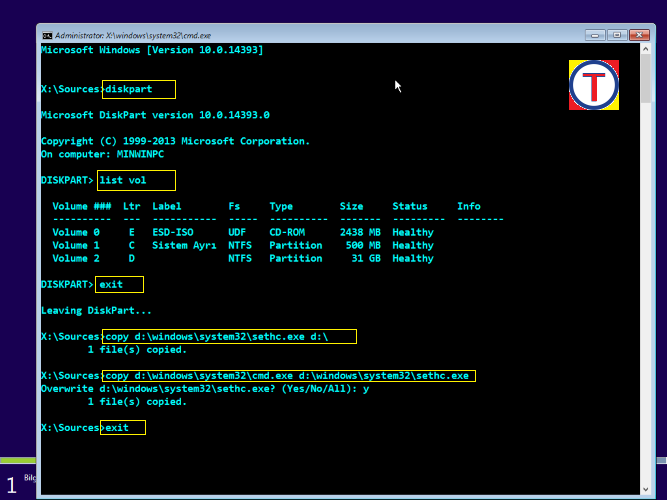
Task: Click the 'diskpart' command text
Action: click(128, 89)
